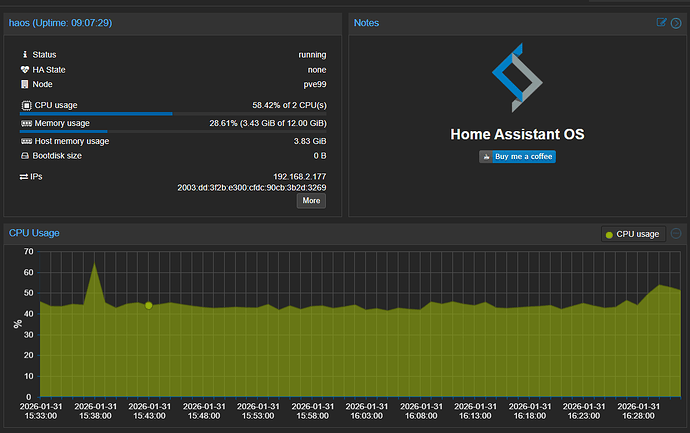Open the Buy me a coffee link
This screenshot has width=690, height=433.
517,157
